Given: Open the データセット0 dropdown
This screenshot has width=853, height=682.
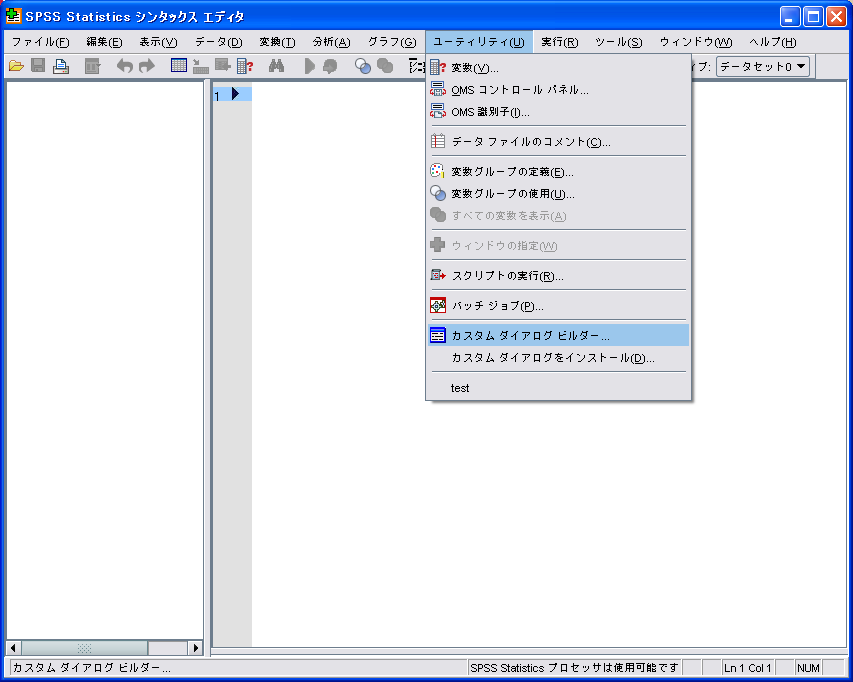Looking at the screenshot, I should 763,66.
